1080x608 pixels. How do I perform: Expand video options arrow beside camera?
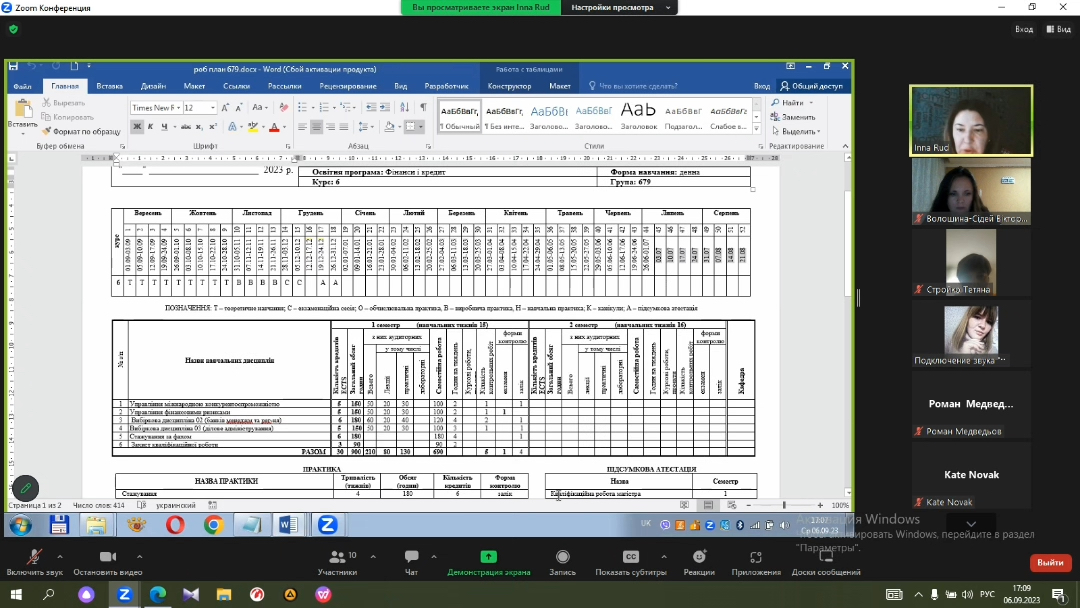139,556
